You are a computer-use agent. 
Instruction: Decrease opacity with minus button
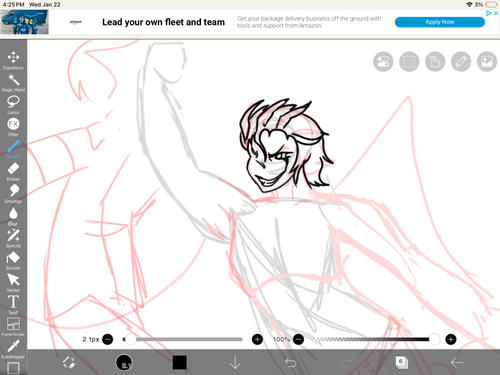299,339
